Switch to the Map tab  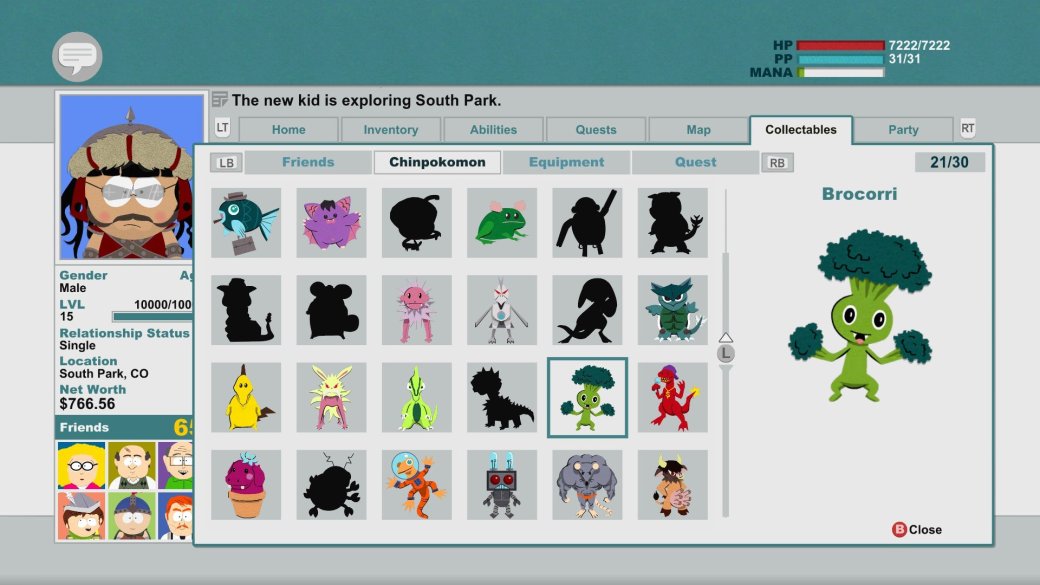click(x=698, y=129)
